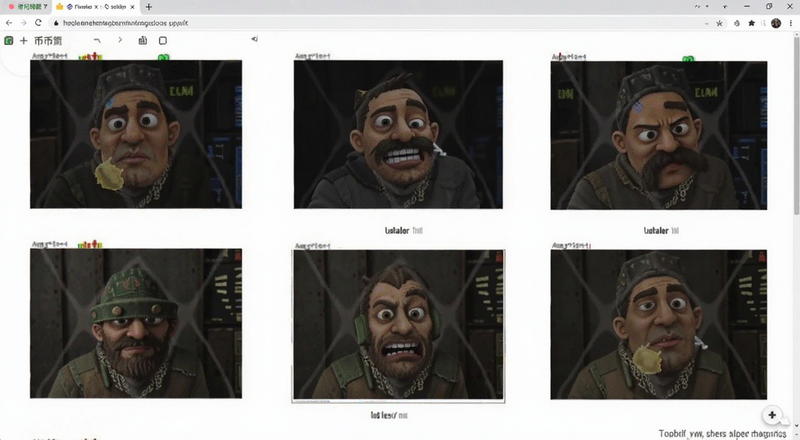
Task: Open image of bearded man in green beanie
Action: [x=136, y=323]
